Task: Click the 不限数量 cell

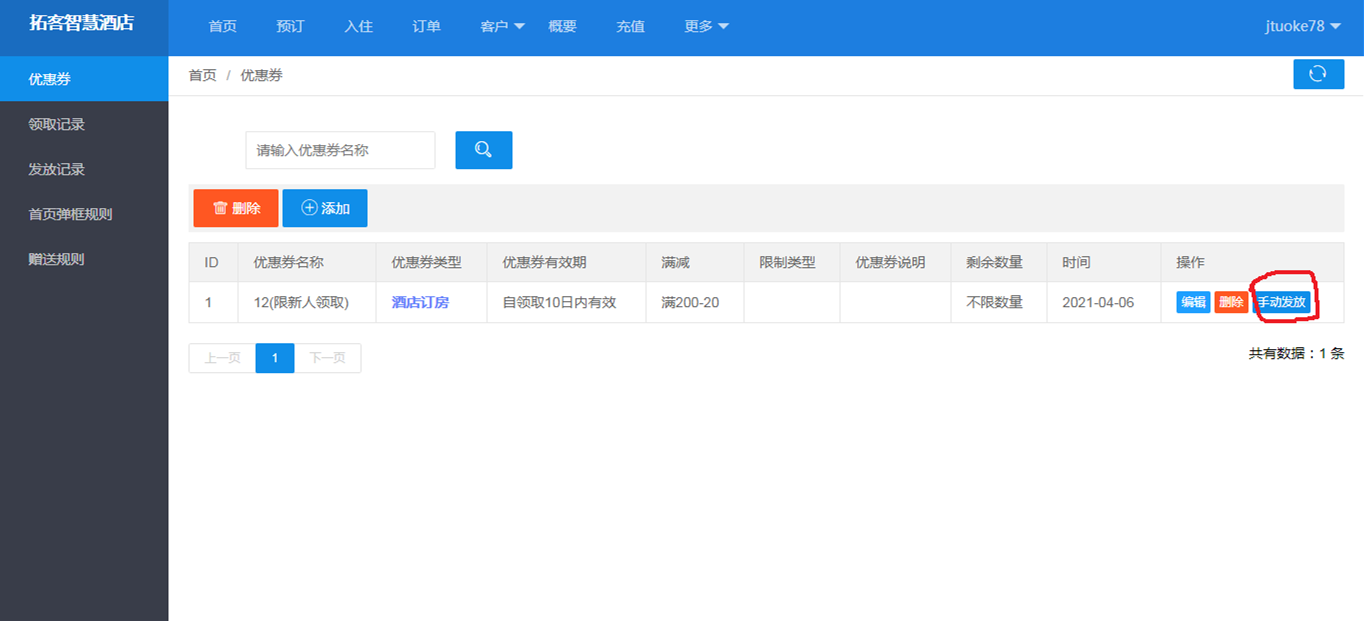Action: 999,302
